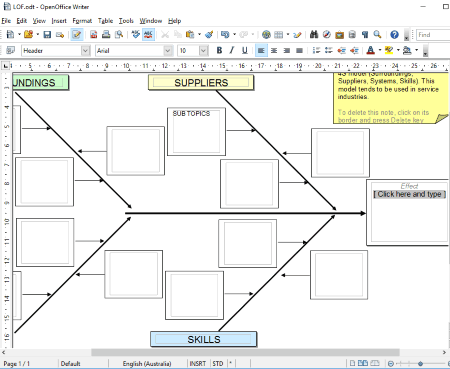Image resolution: width=450 pixels, height=369 pixels.
Task: Click the English (Australia) language status
Action: point(147,363)
